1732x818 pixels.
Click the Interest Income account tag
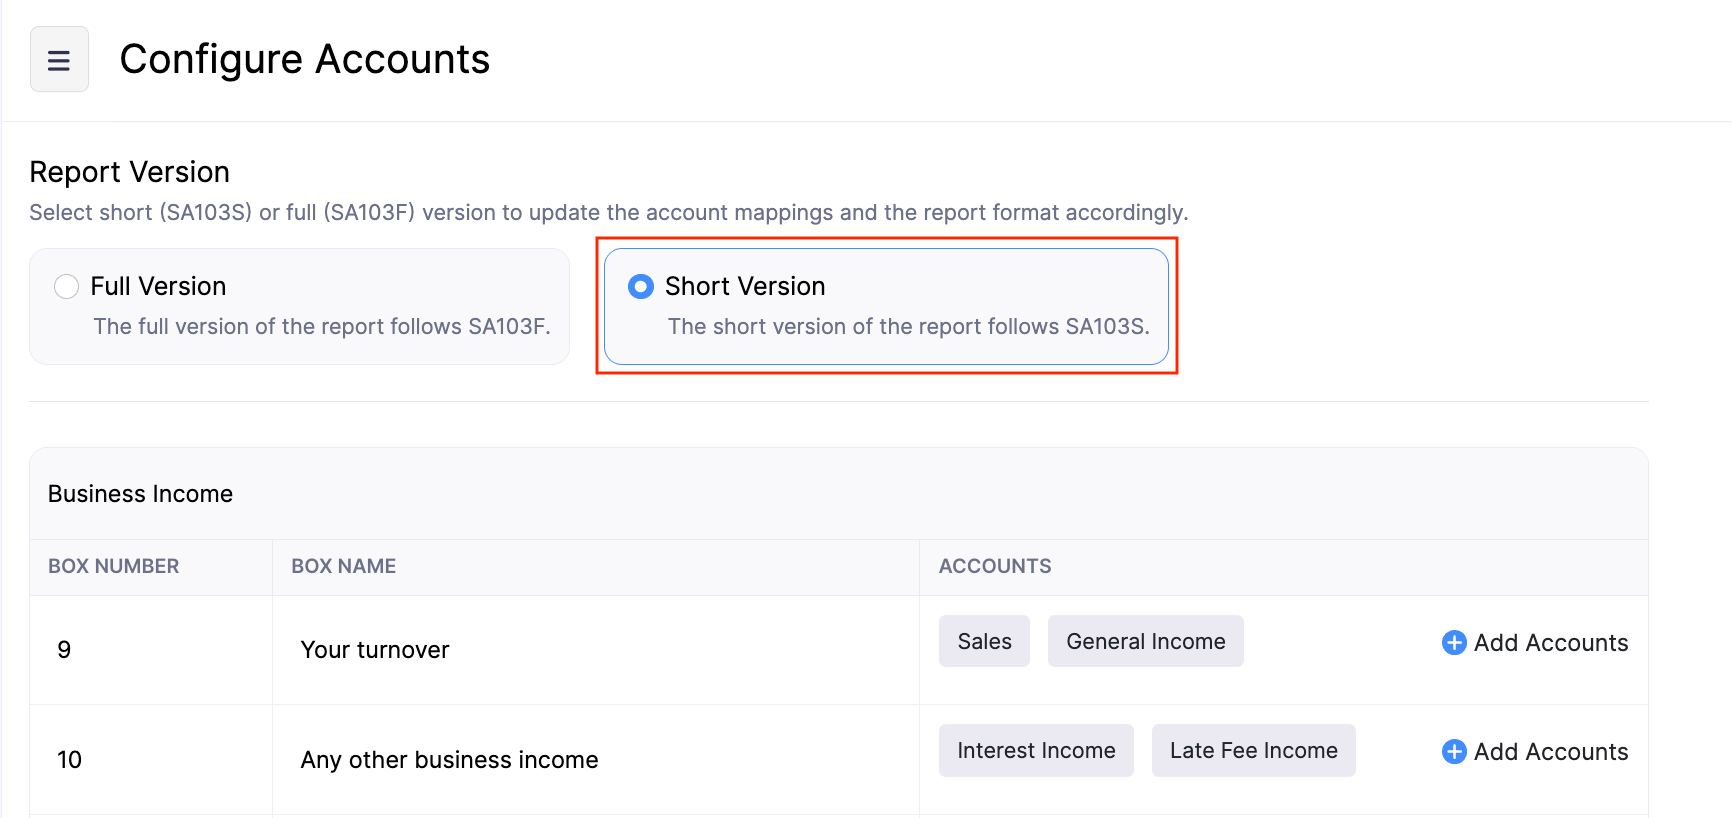pyautogui.click(x=1036, y=751)
